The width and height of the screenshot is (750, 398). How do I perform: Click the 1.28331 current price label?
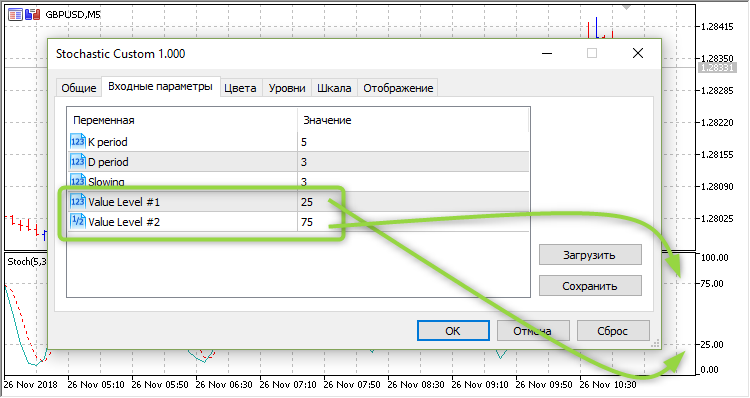pyautogui.click(x=716, y=67)
